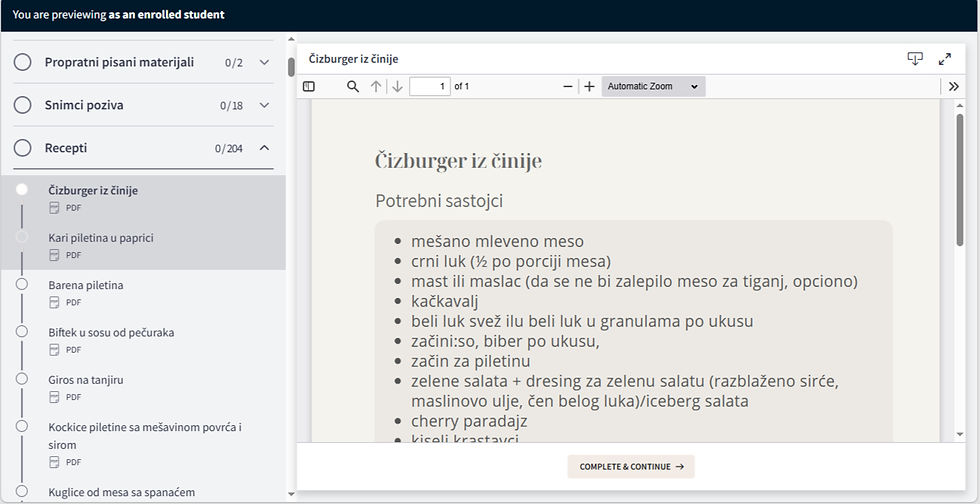Open the Automatic Zoom dropdown
This screenshot has width=980, height=504.
coord(653,86)
